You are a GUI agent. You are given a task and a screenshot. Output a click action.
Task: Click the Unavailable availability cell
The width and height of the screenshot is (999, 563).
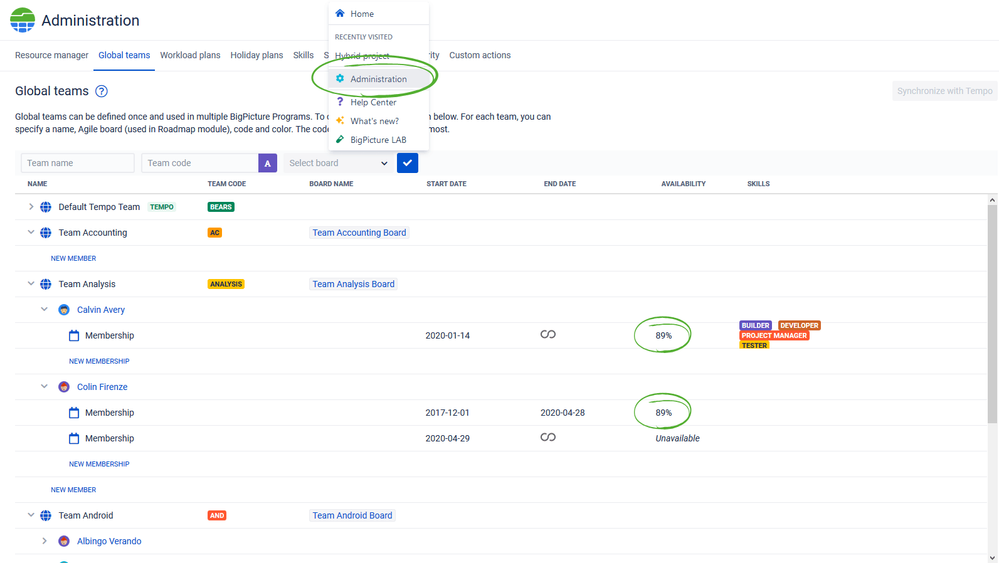coord(677,438)
